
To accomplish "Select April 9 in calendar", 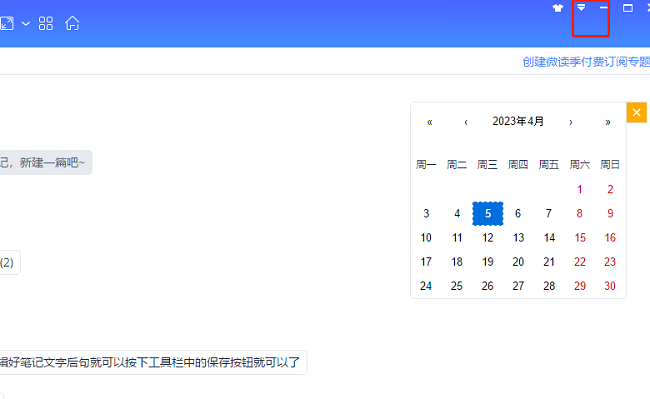I will [610, 213].
